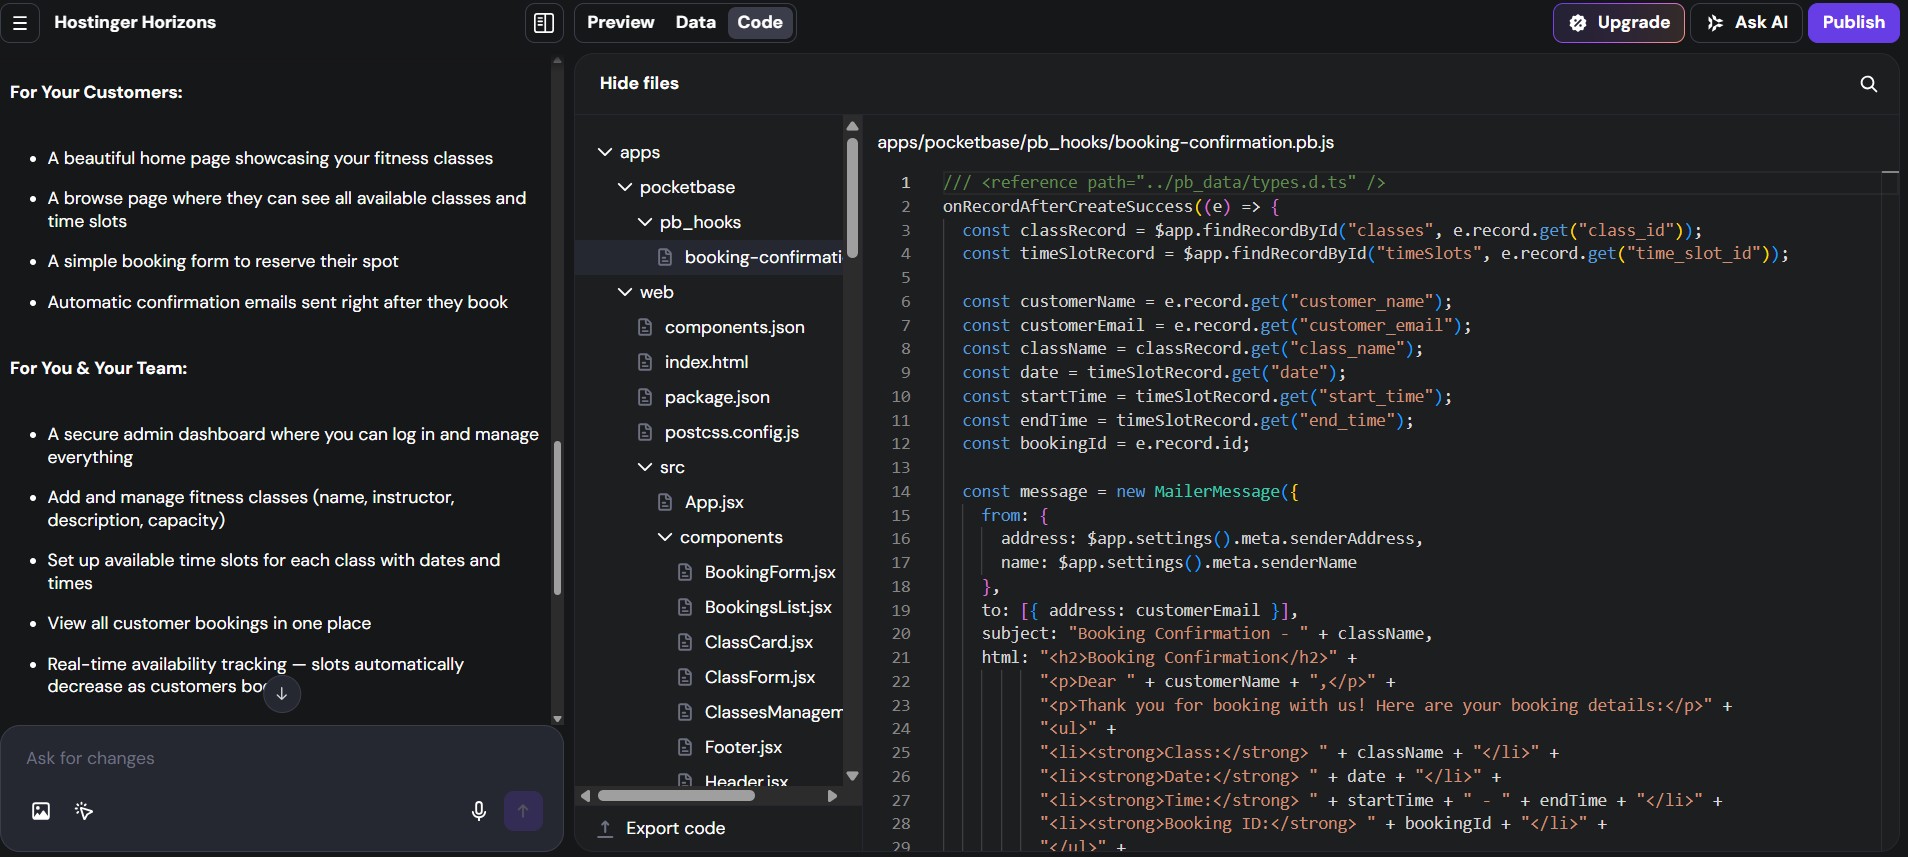Collapse the pocketbase folder
The image size is (1908, 857).
click(x=625, y=187)
